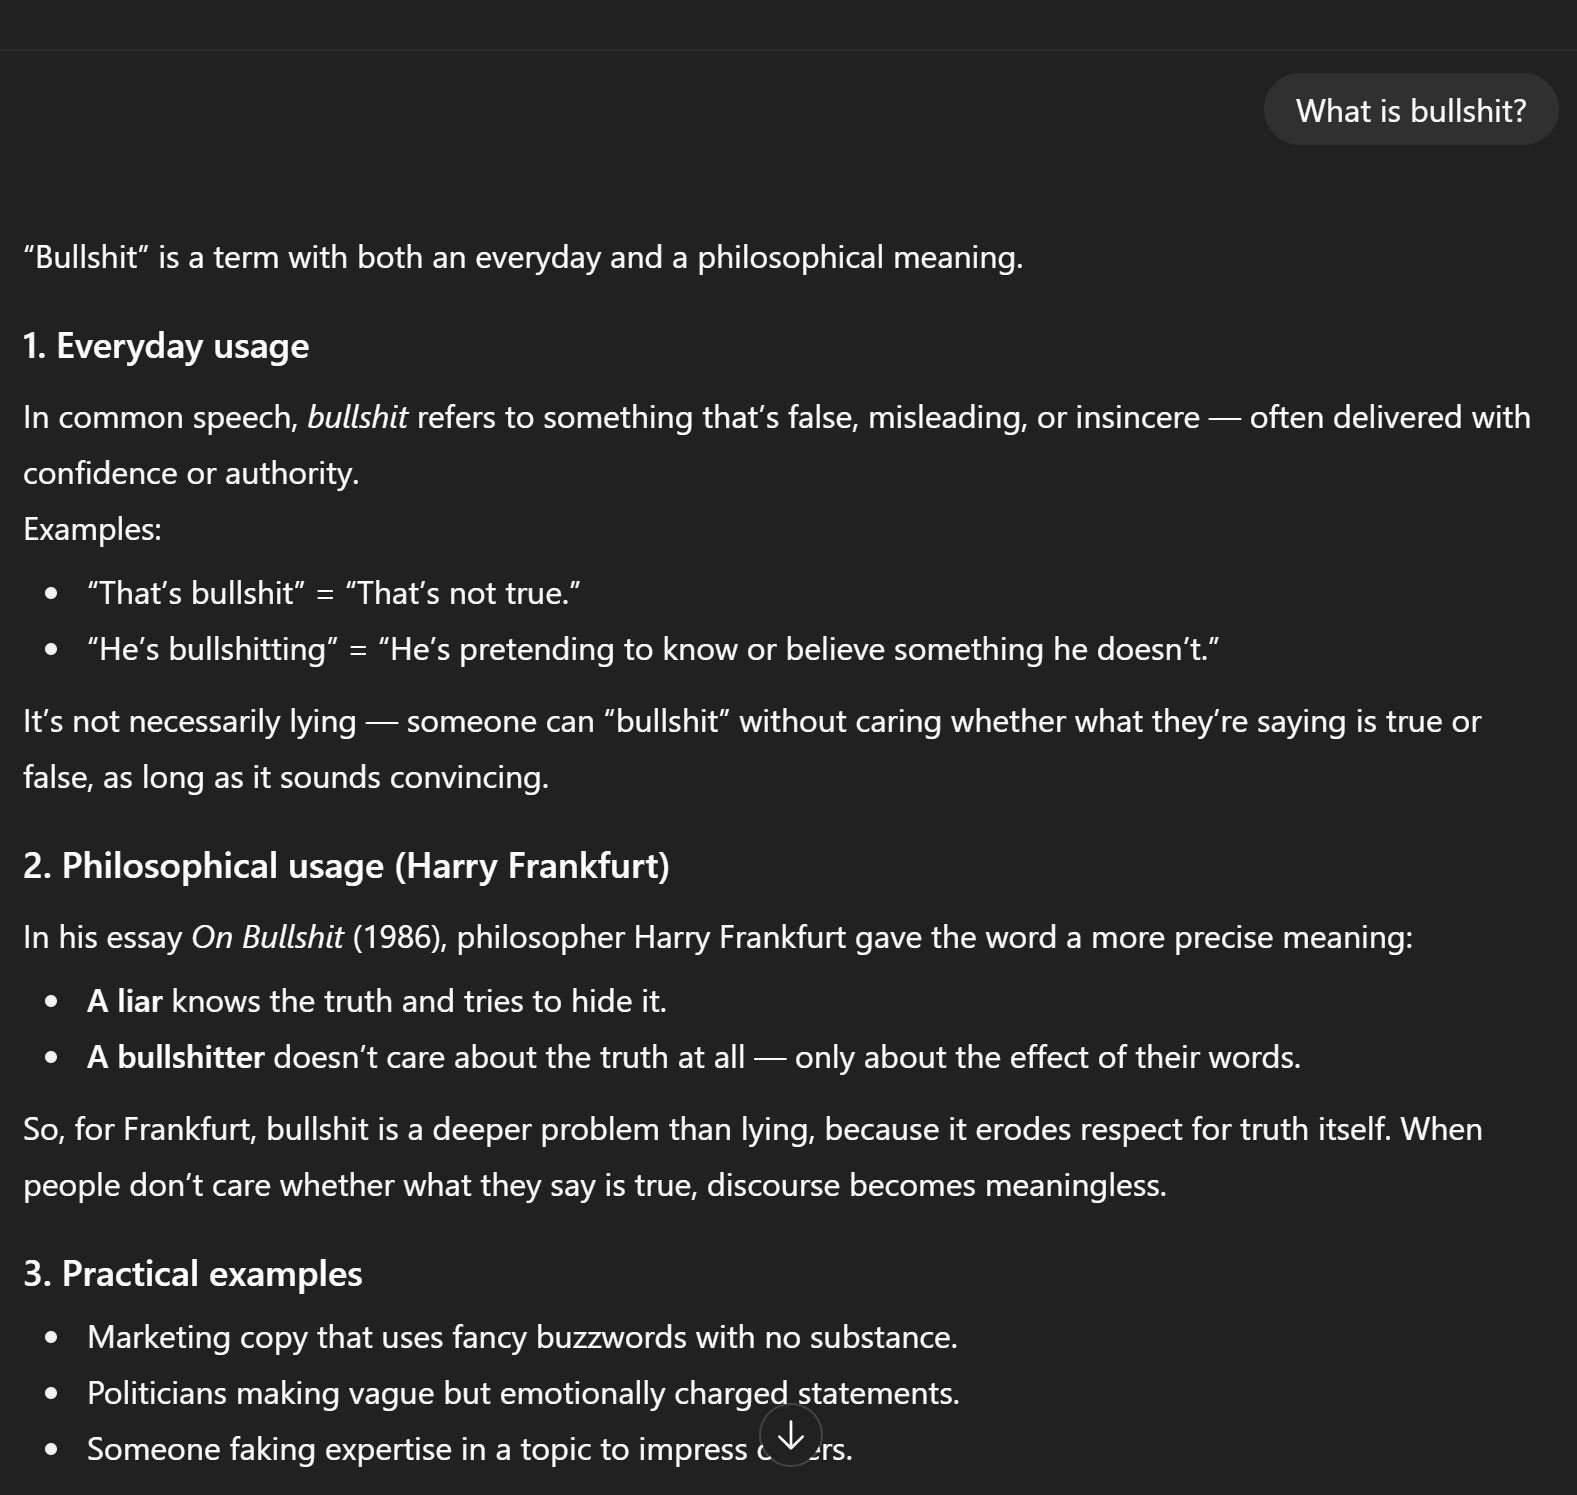
Task: Click the year "(1986)" in the essay sentence
Action: pyautogui.click(x=399, y=938)
